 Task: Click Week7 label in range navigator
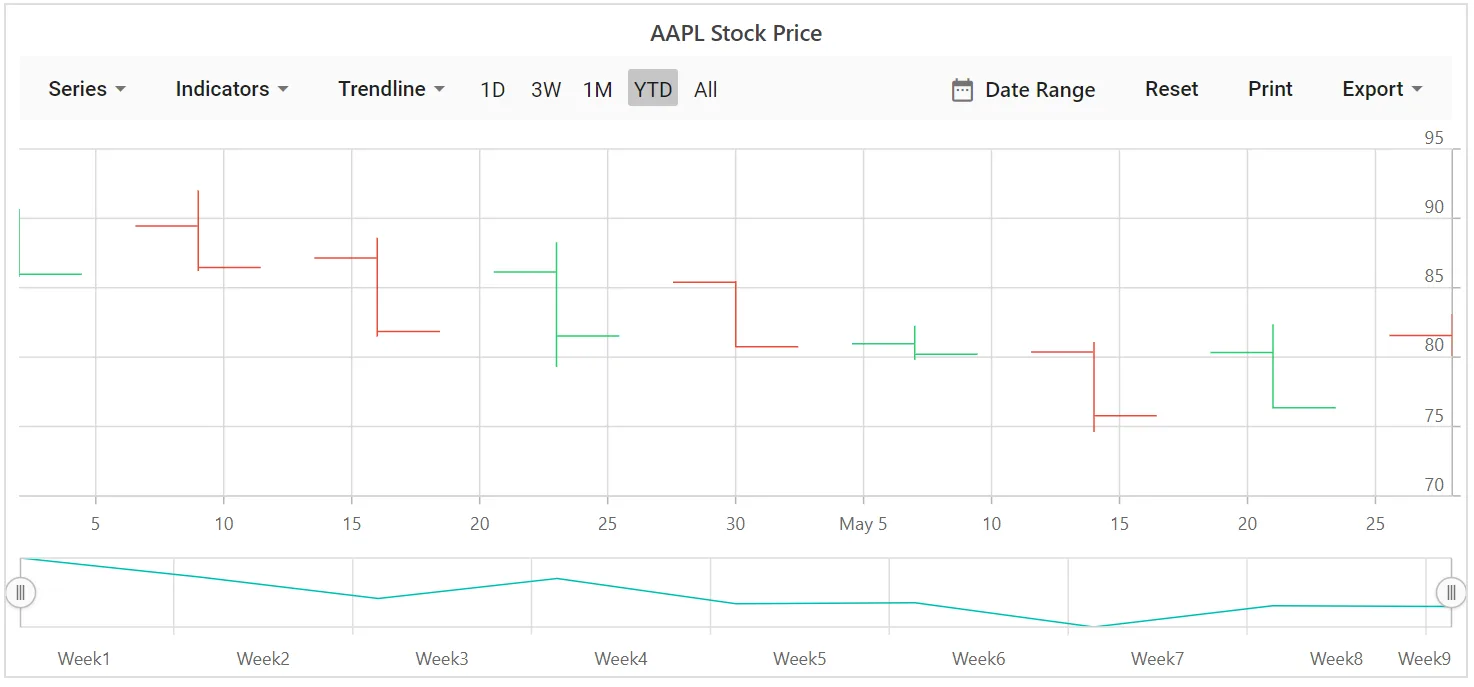point(1158,659)
